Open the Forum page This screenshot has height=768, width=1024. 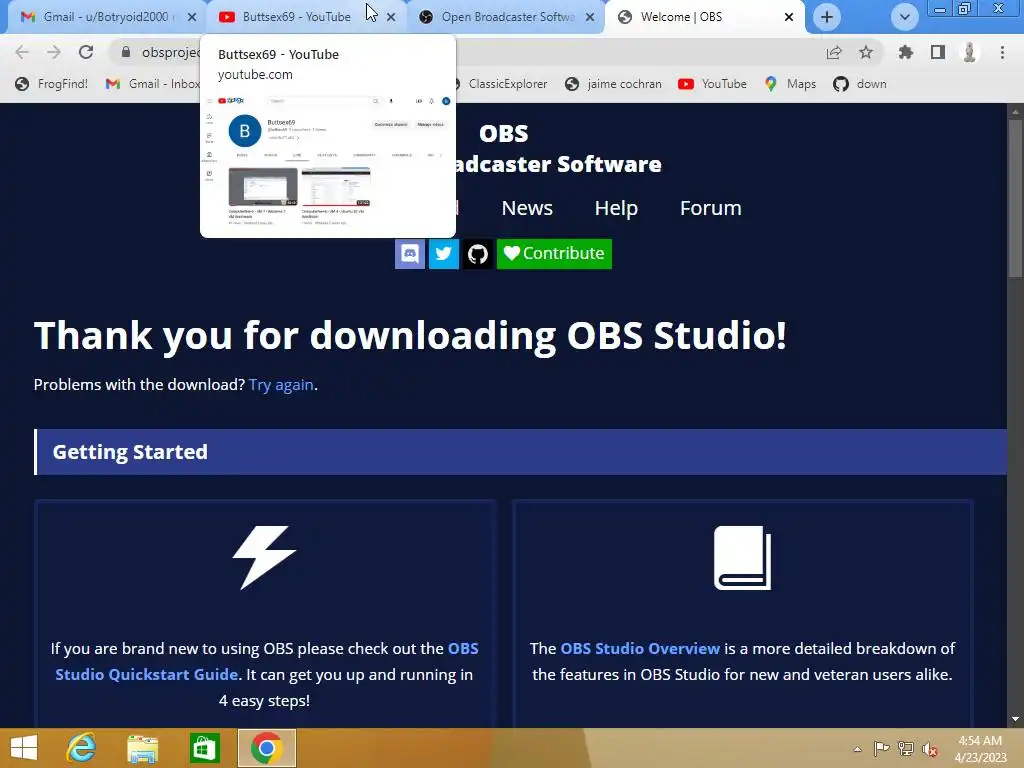click(711, 208)
